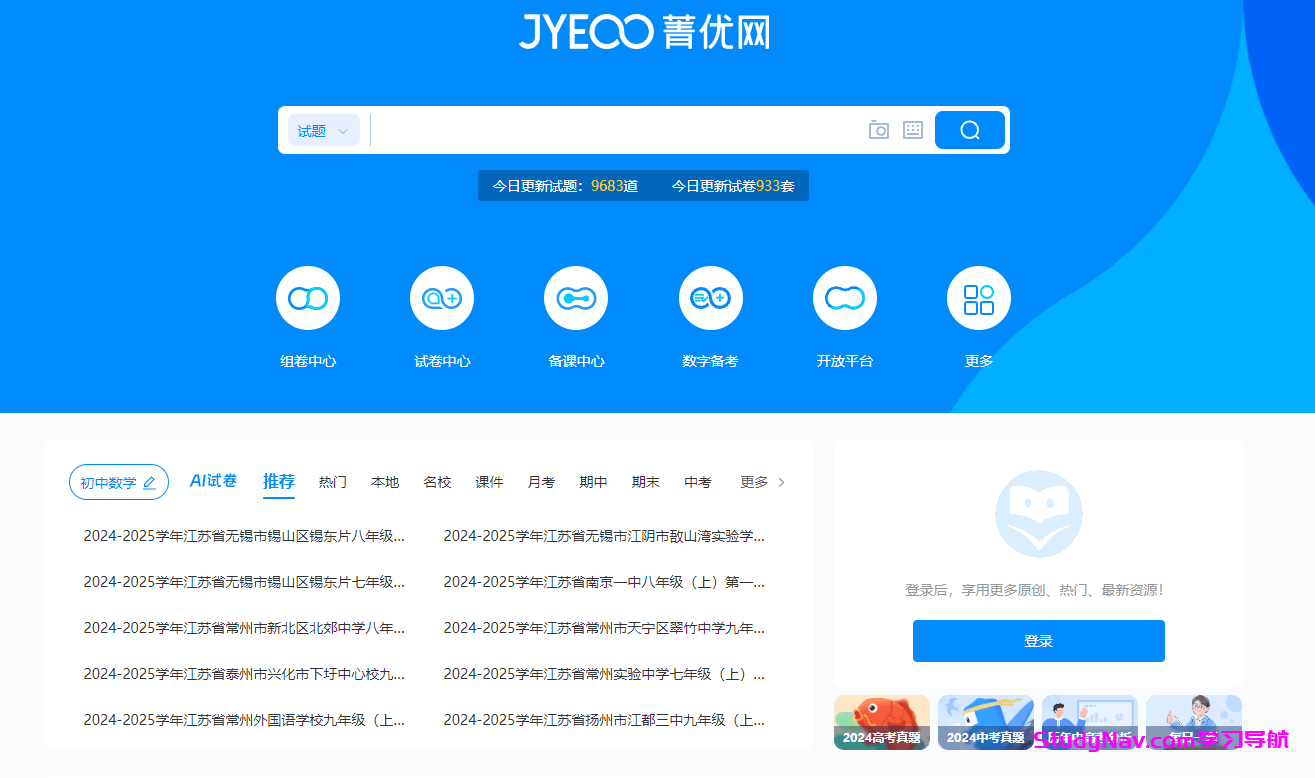Open the 试卷中心 circle icon
Screen dimensions: 1315x778
pyautogui.click(x=442, y=298)
